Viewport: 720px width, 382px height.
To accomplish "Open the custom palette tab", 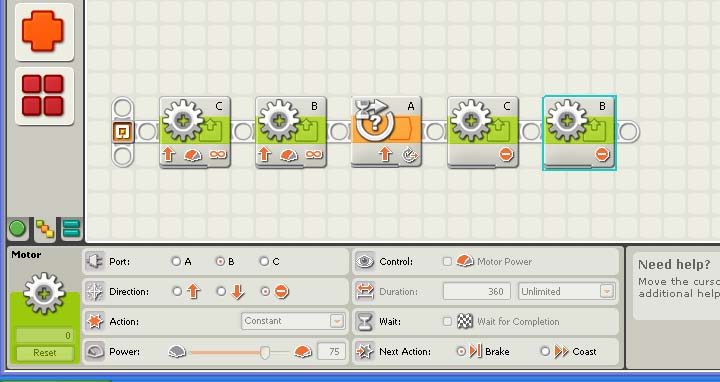I will (x=71, y=228).
